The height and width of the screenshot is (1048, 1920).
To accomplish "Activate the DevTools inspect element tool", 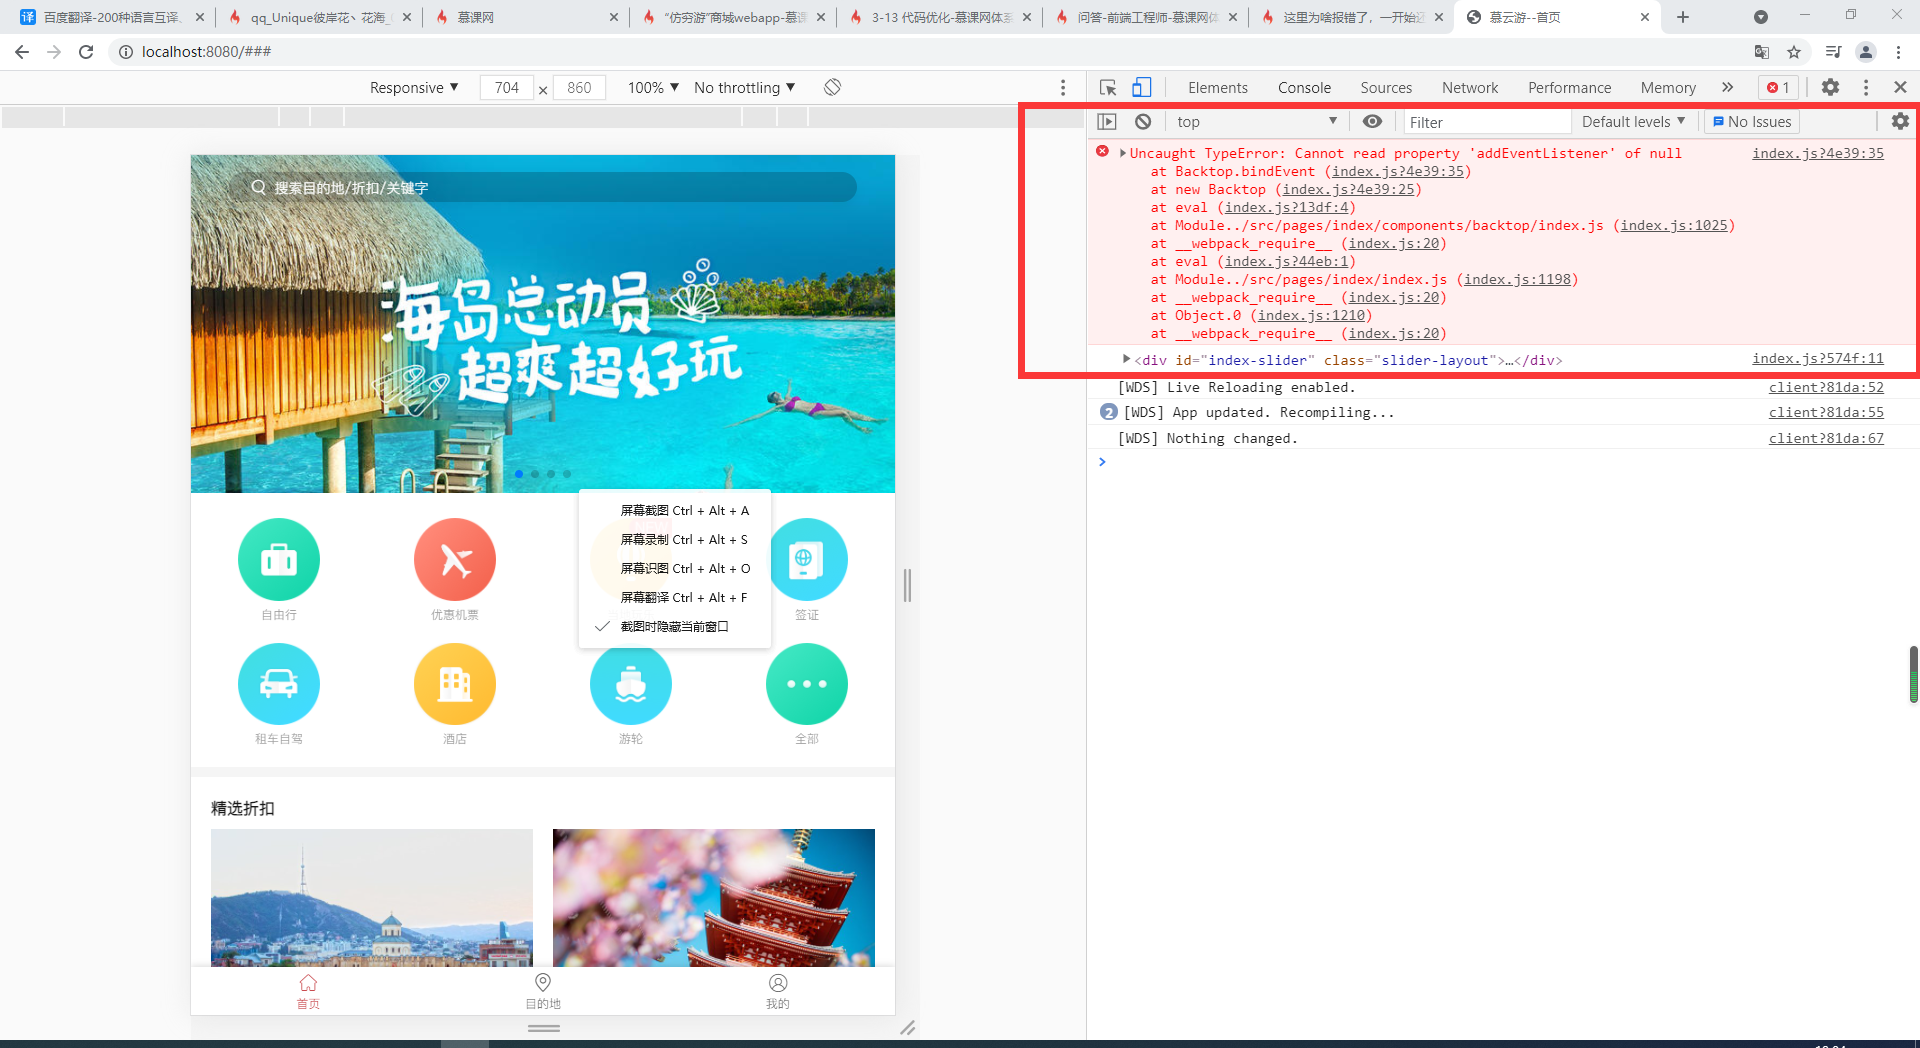I will (x=1108, y=88).
